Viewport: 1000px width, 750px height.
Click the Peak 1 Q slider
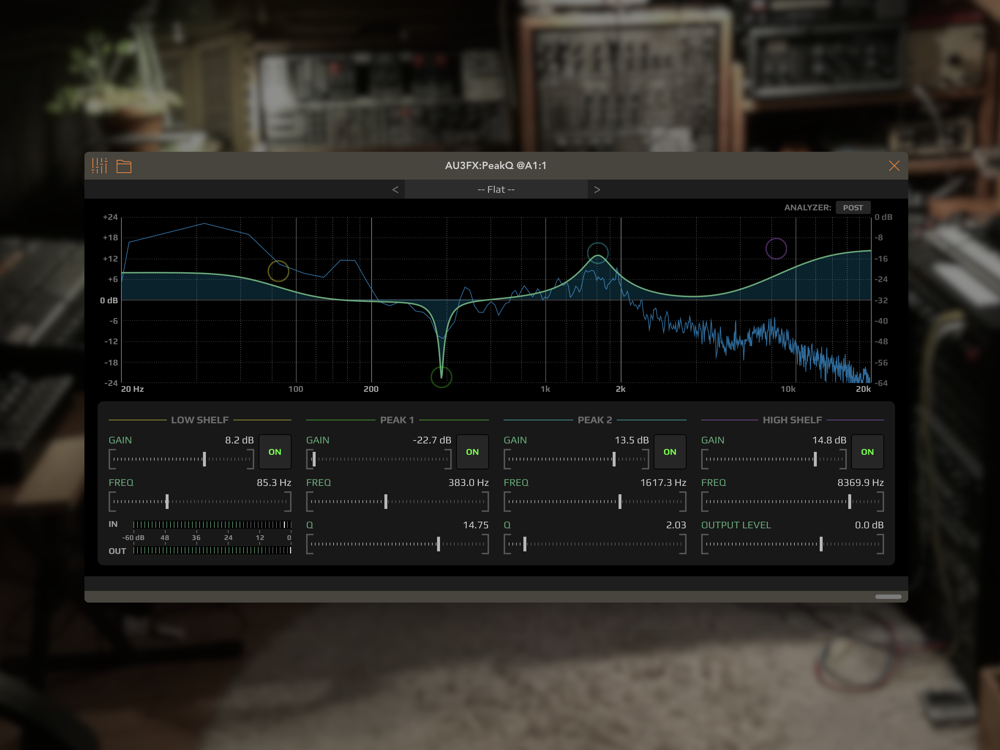pos(397,544)
